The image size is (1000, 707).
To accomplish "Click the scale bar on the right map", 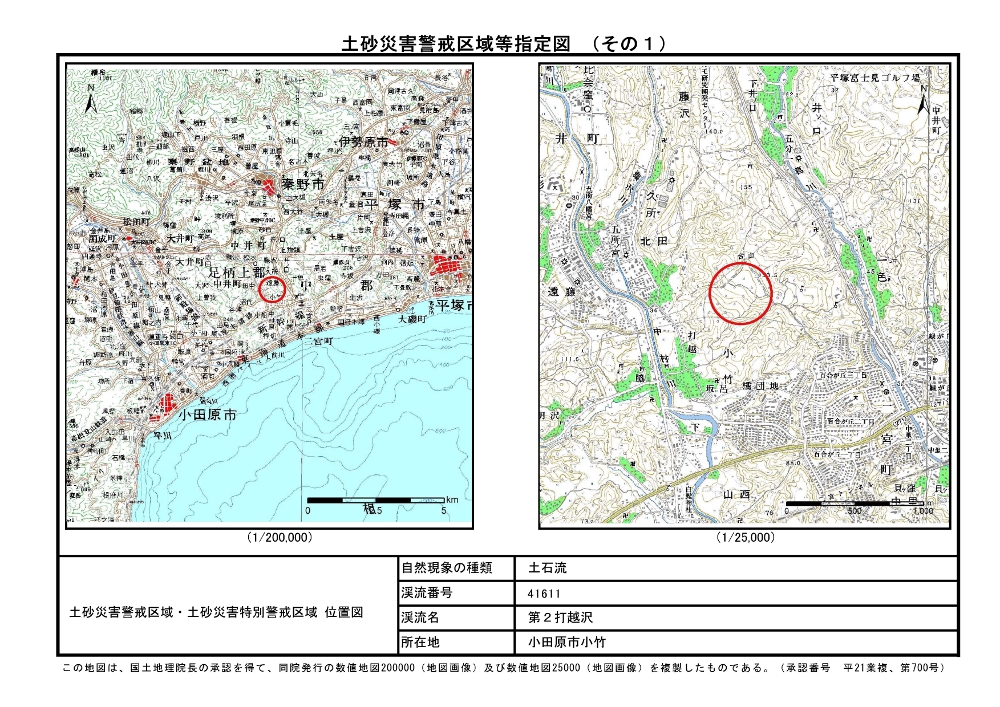I will [853, 503].
